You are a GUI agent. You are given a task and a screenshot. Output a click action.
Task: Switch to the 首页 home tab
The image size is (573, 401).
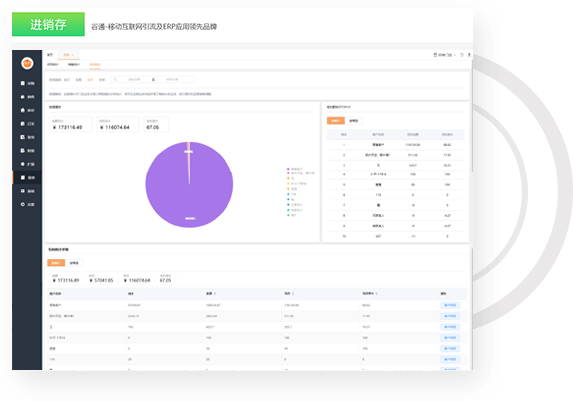(x=50, y=55)
